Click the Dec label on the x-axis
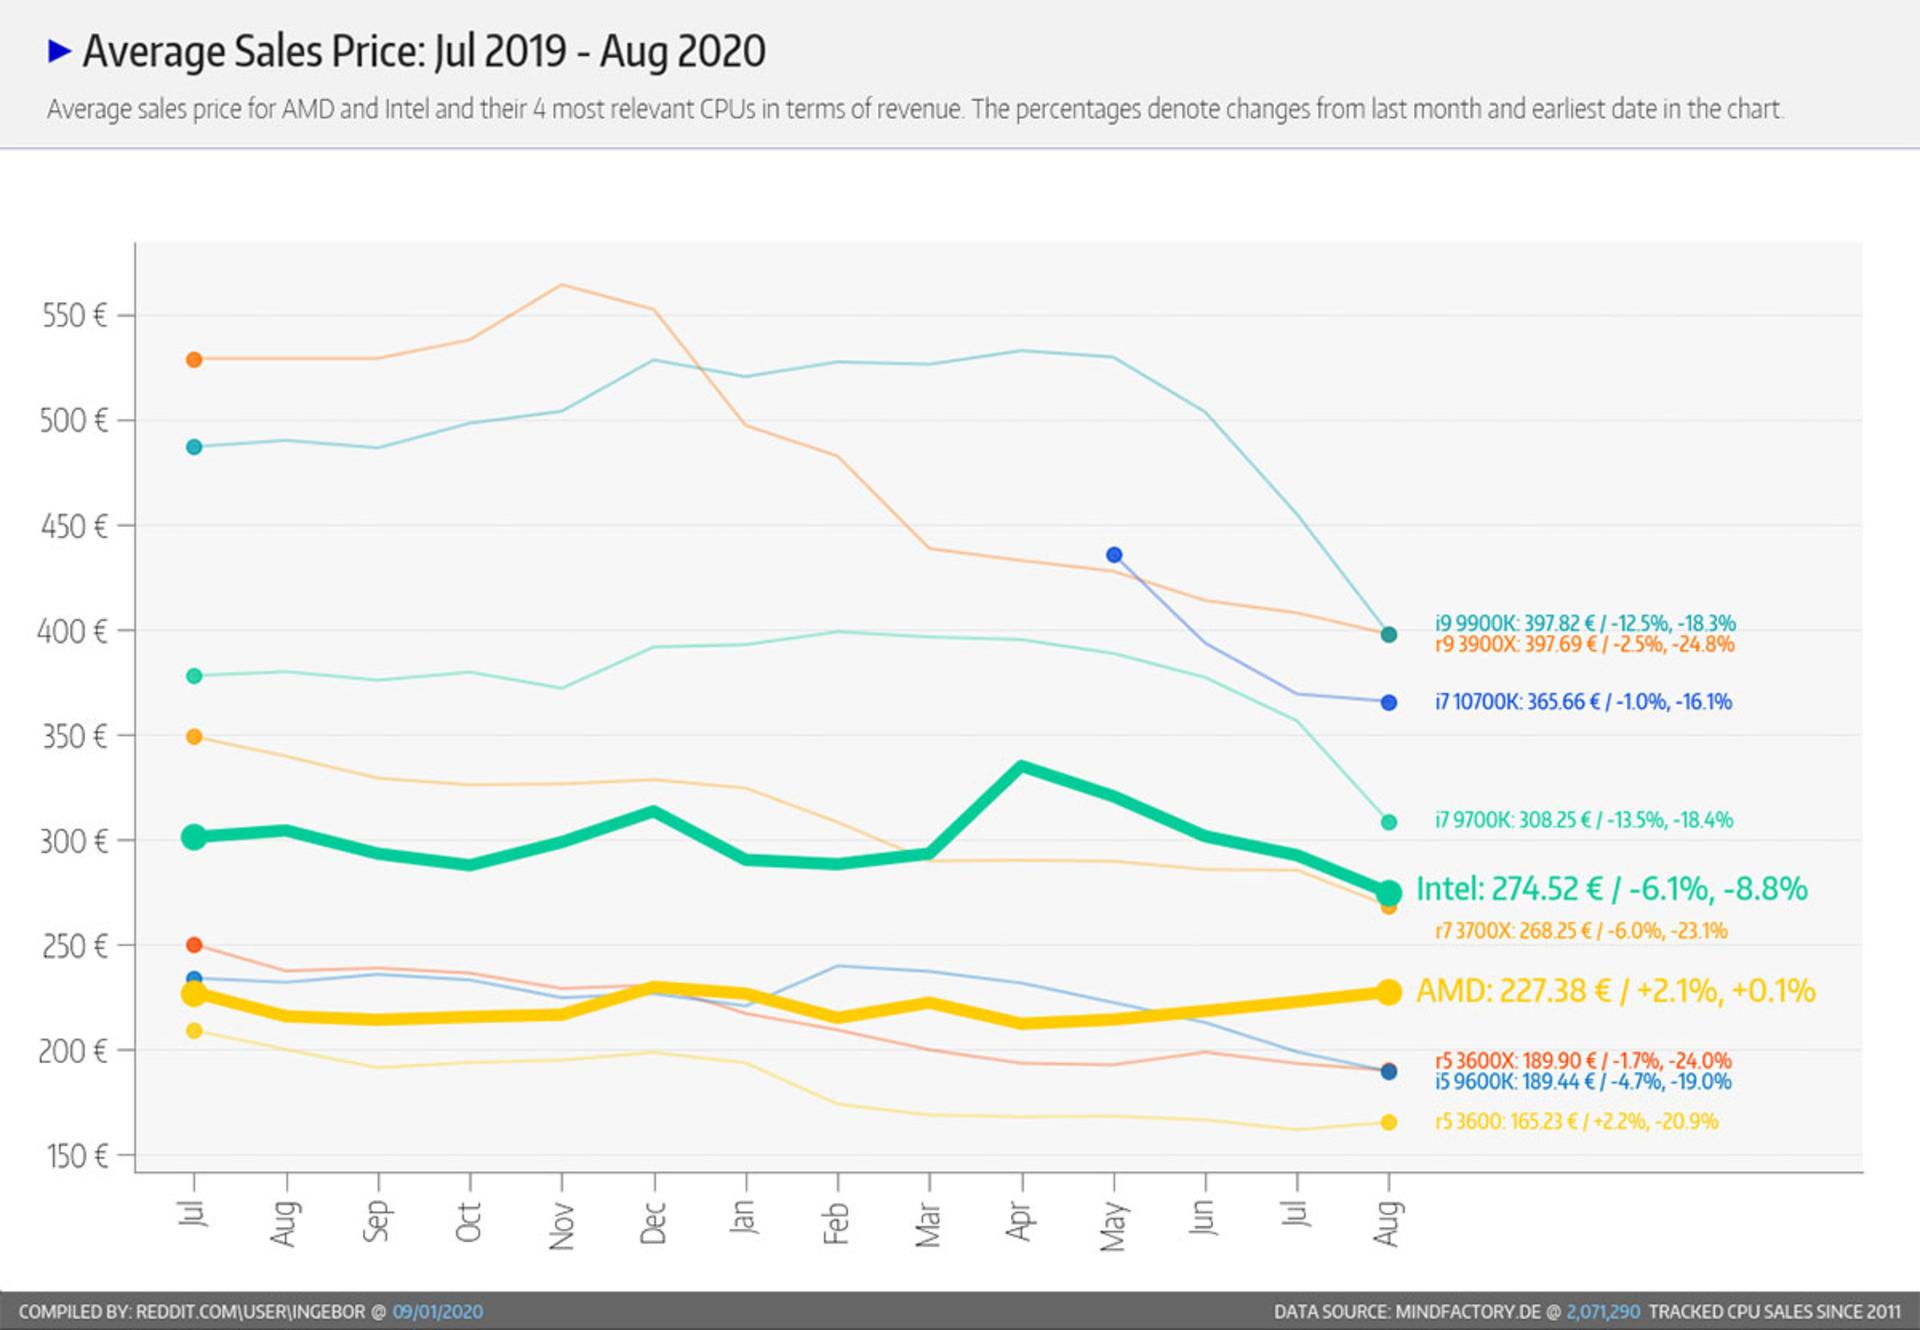The width and height of the screenshot is (1920, 1330). pos(653,1224)
